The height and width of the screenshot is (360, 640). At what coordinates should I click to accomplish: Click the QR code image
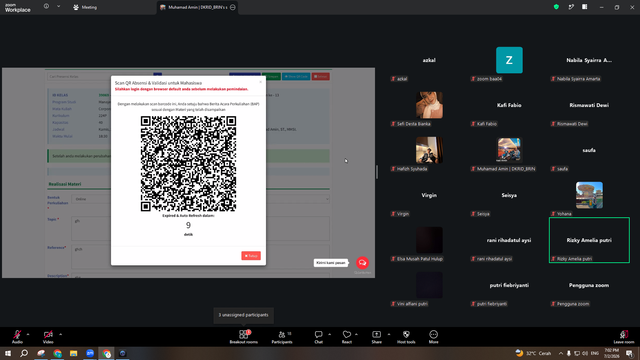point(188,164)
